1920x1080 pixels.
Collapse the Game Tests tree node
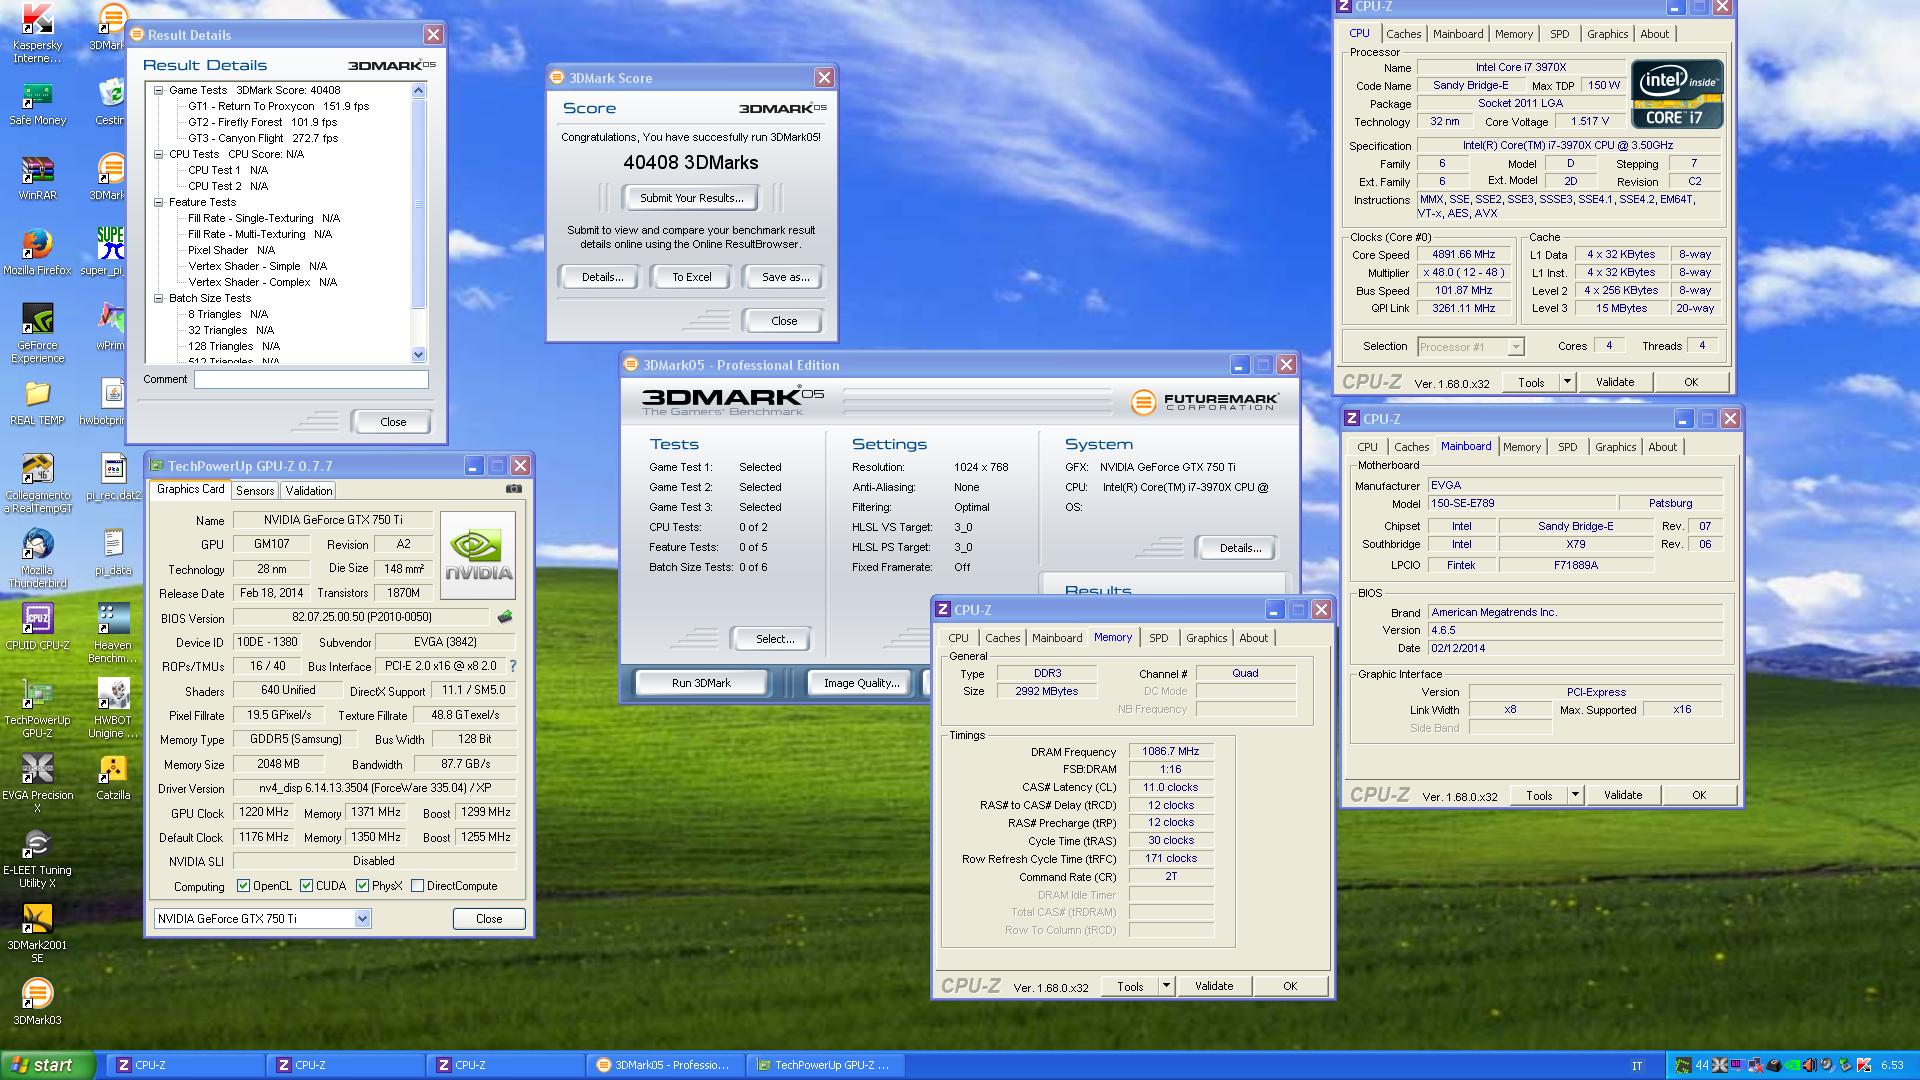(x=158, y=90)
